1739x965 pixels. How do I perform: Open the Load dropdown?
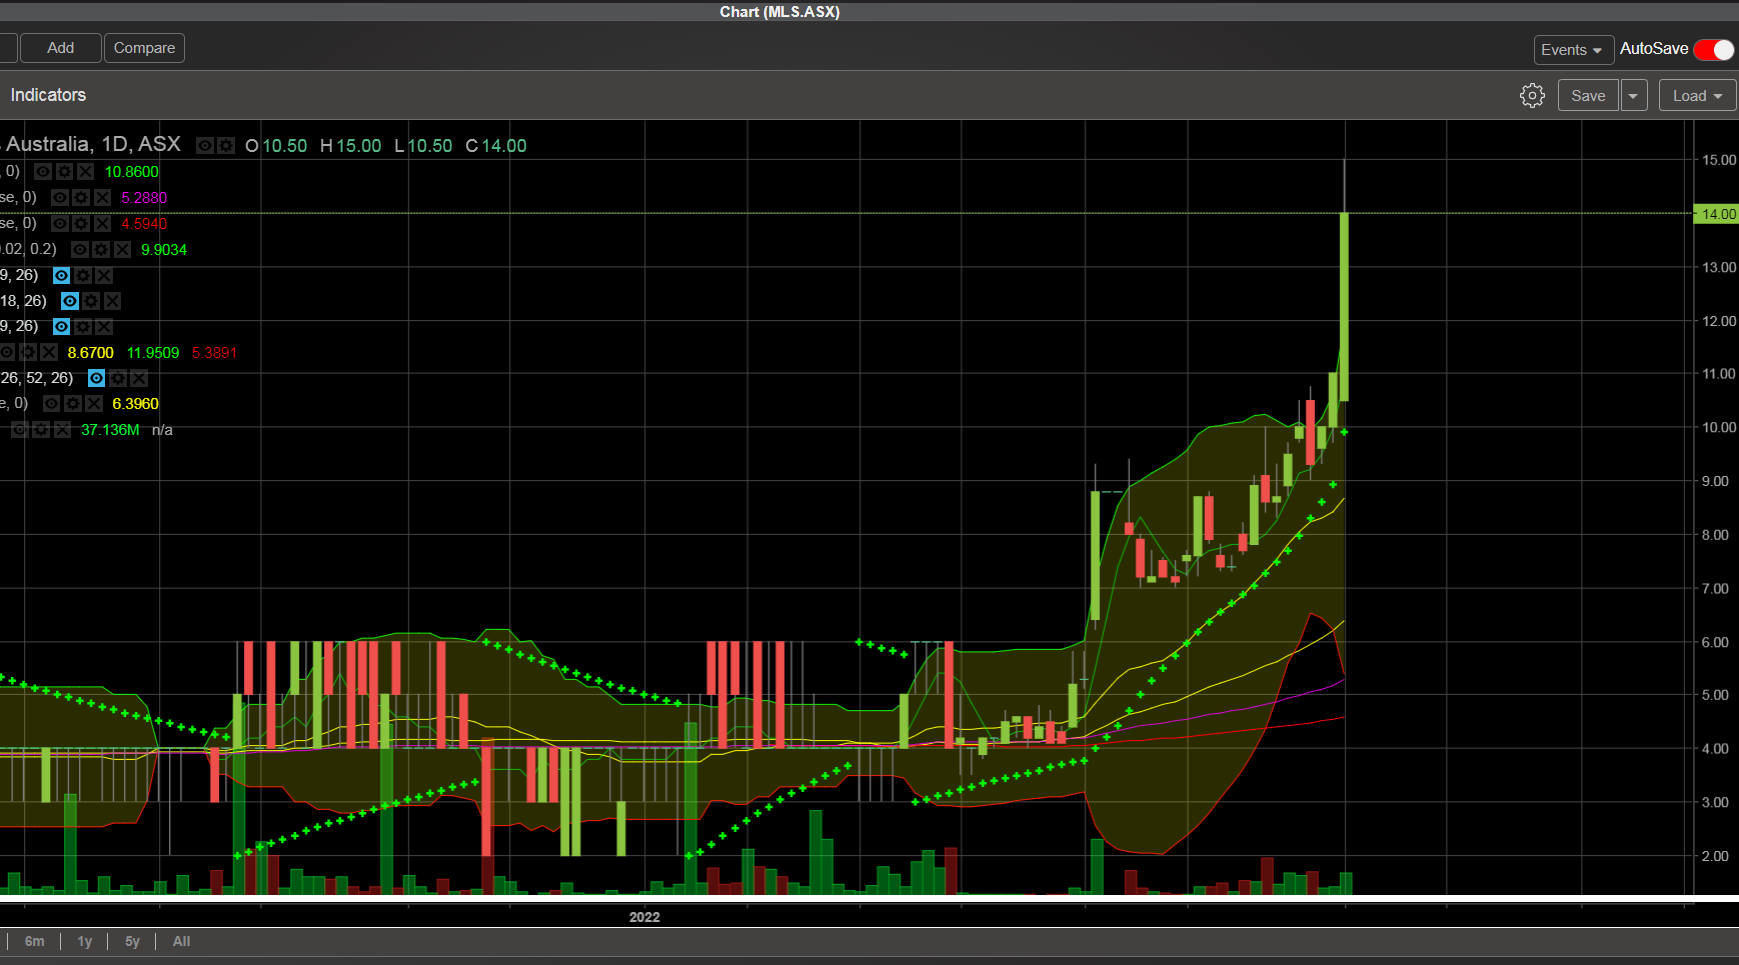coord(1697,96)
